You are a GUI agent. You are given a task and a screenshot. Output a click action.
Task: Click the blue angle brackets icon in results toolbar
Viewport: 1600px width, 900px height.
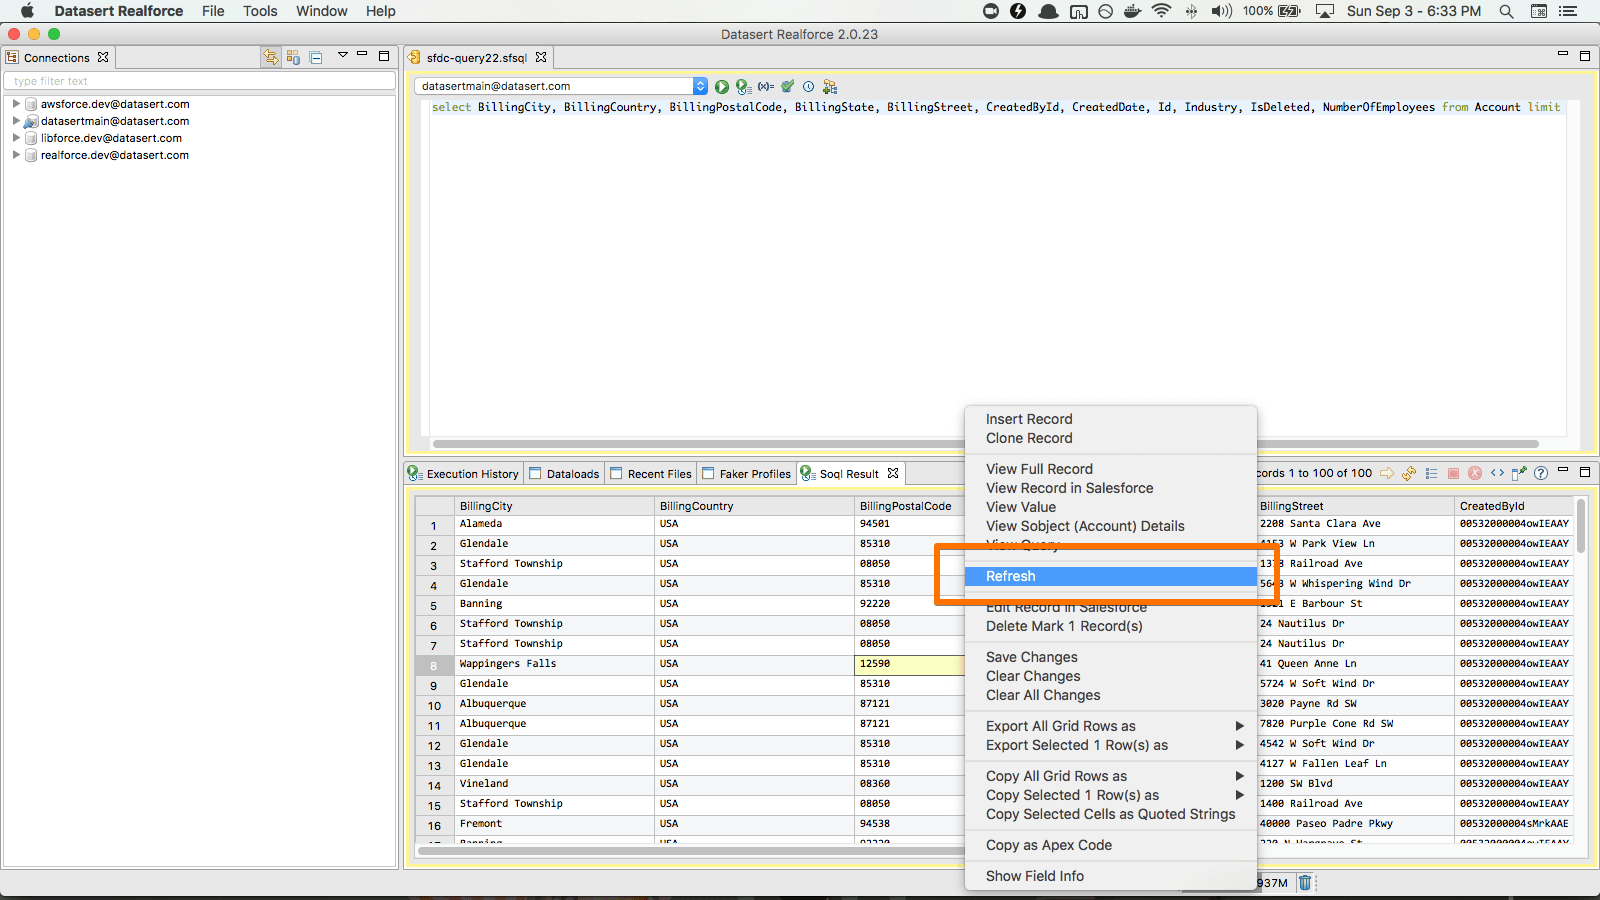point(1497,473)
